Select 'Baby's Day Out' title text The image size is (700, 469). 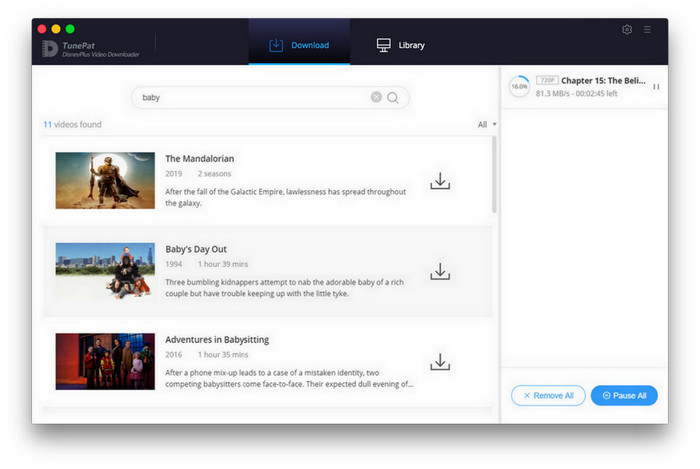196,249
